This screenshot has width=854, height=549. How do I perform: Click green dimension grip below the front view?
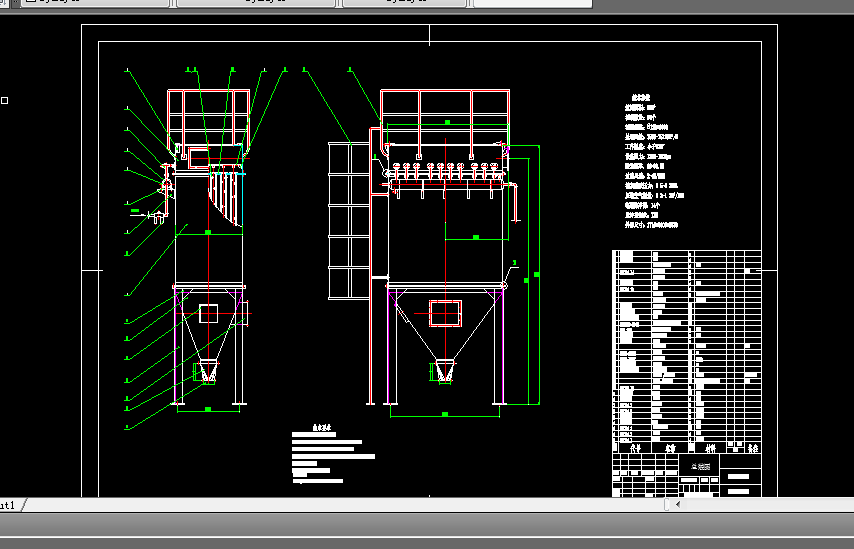pyautogui.click(x=444, y=413)
